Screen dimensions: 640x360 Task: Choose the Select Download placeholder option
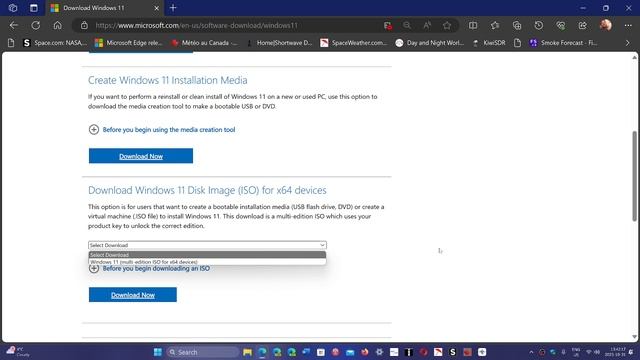pos(207,255)
